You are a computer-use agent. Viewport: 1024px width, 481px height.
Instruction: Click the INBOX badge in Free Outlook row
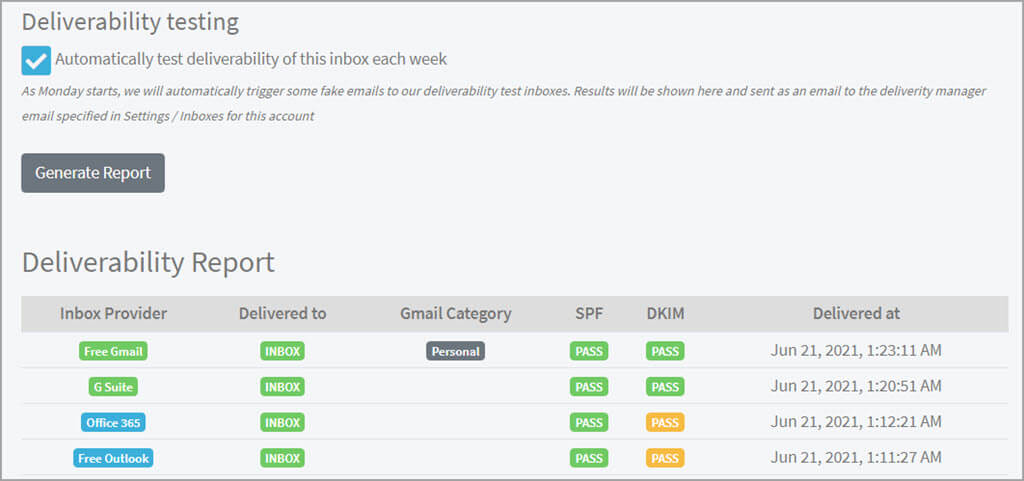point(283,459)
